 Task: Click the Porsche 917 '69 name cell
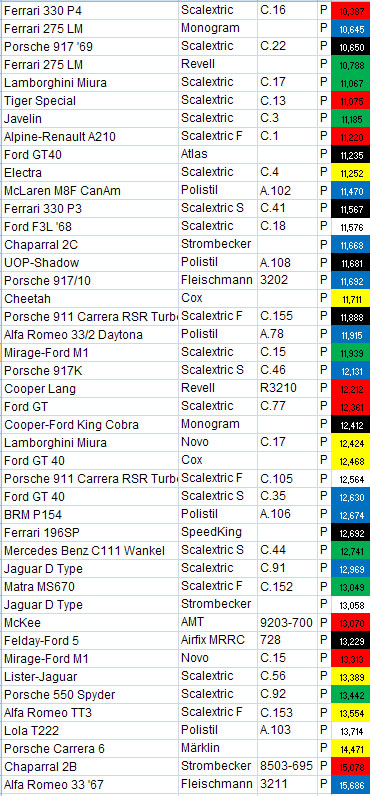pyautogui.click(x=90, y=47)
